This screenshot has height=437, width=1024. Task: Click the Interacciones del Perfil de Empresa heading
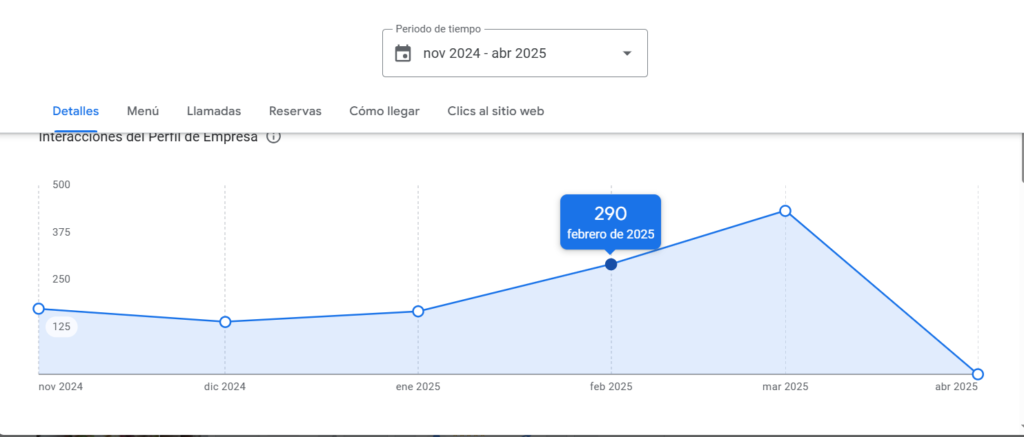click(148, 137)
